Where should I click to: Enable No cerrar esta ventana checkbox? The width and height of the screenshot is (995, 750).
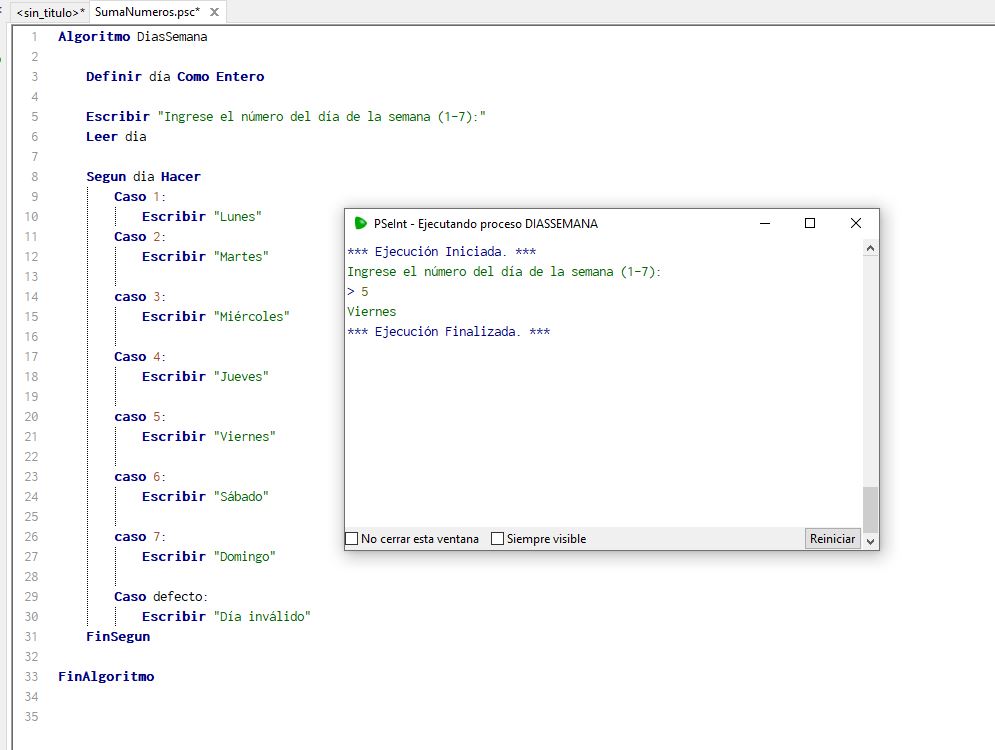[352, 539]
